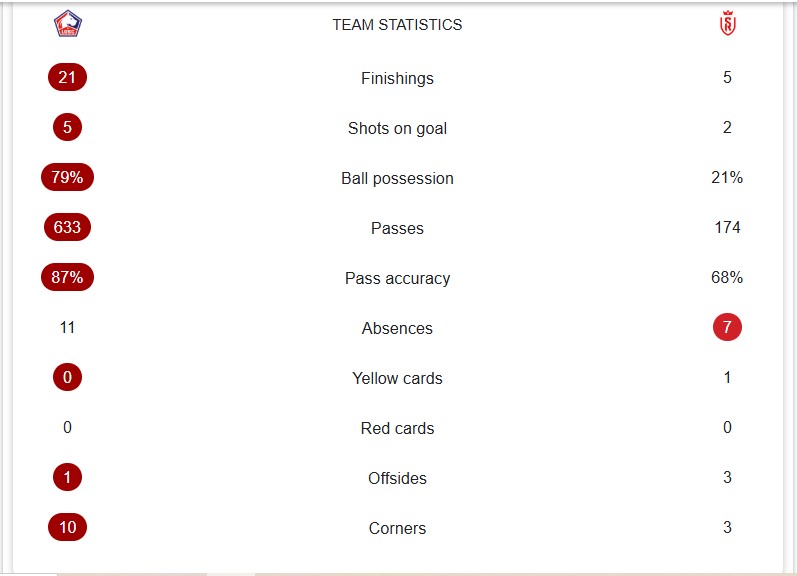Select the 21 finishings badge
The image size is (797, 576).
point(68,77)
